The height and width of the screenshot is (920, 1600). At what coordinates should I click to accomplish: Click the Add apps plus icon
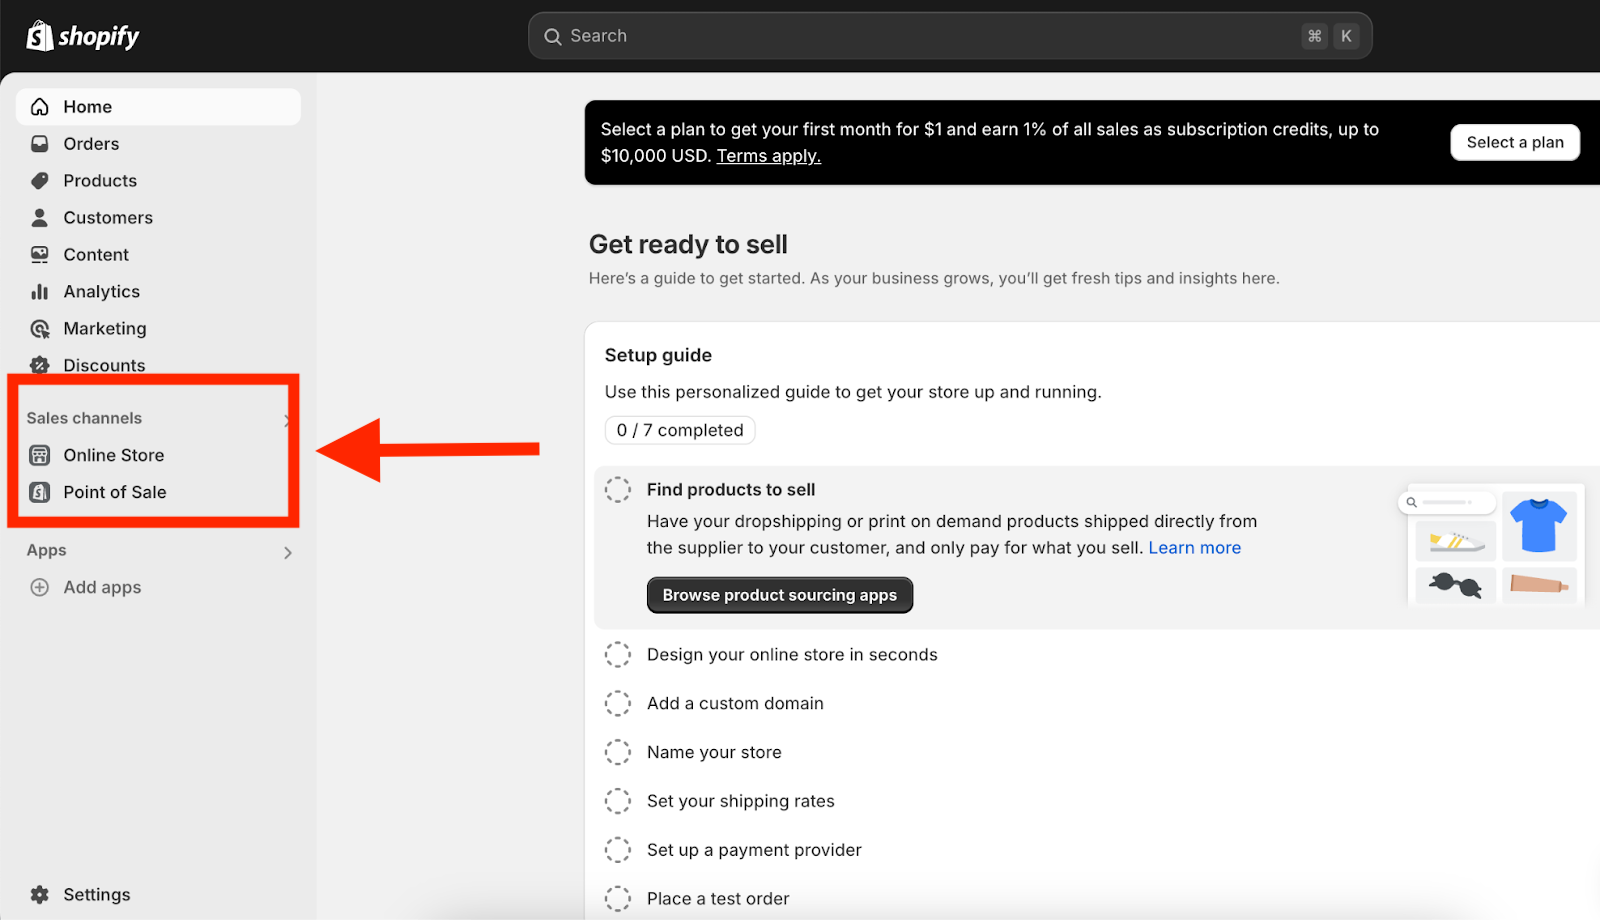pyautogui.click(x=40, y=588)
